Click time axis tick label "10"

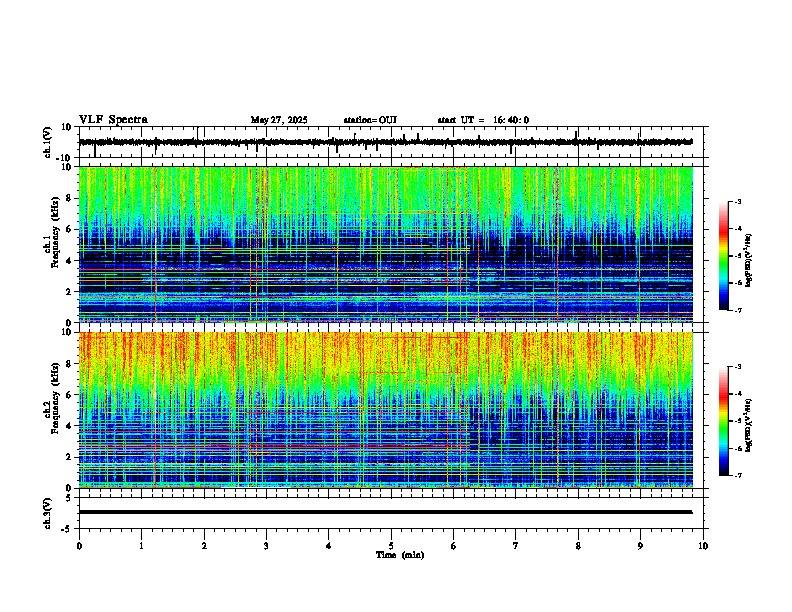703,546
